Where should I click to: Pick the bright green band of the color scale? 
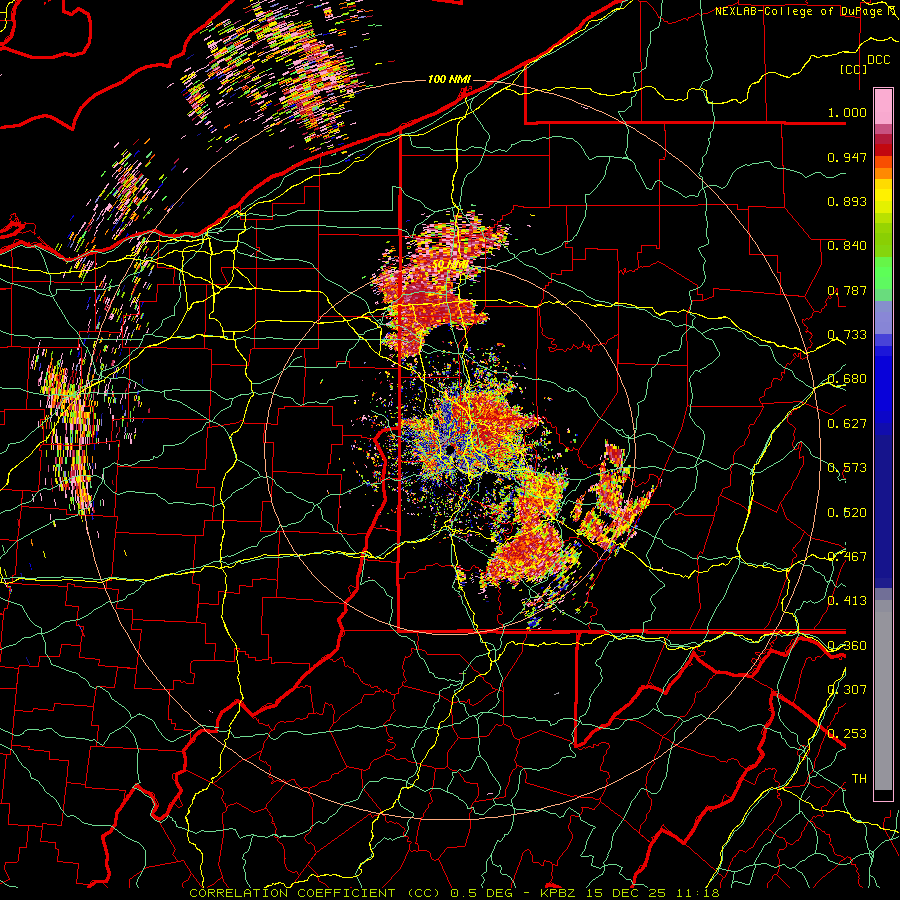pyautogui.click(x=883, y=273)
